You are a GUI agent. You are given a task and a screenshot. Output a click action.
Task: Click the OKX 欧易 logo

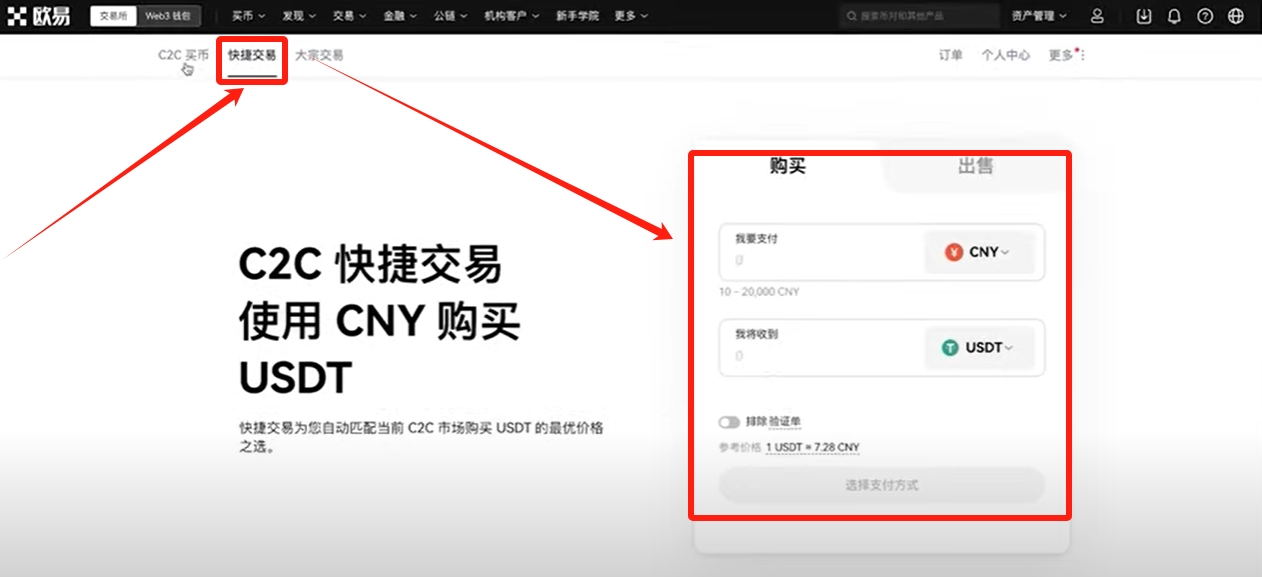[x=39, y=16]
